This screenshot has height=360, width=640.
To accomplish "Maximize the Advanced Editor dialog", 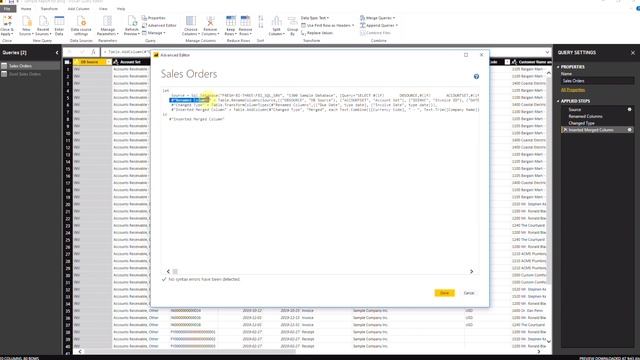I will pyautogui.click(x=466, y=55).
